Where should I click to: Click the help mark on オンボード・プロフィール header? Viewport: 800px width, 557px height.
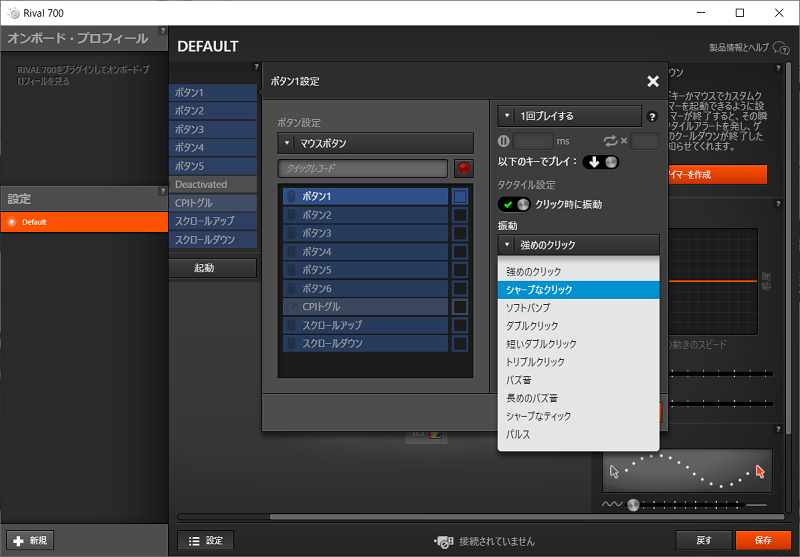(163, 31)
